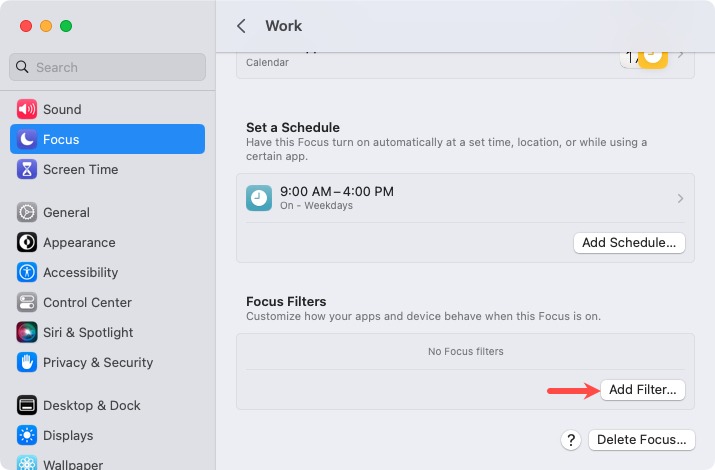Select the highlighted Focus sidebar row

click(x=107, y=139)
